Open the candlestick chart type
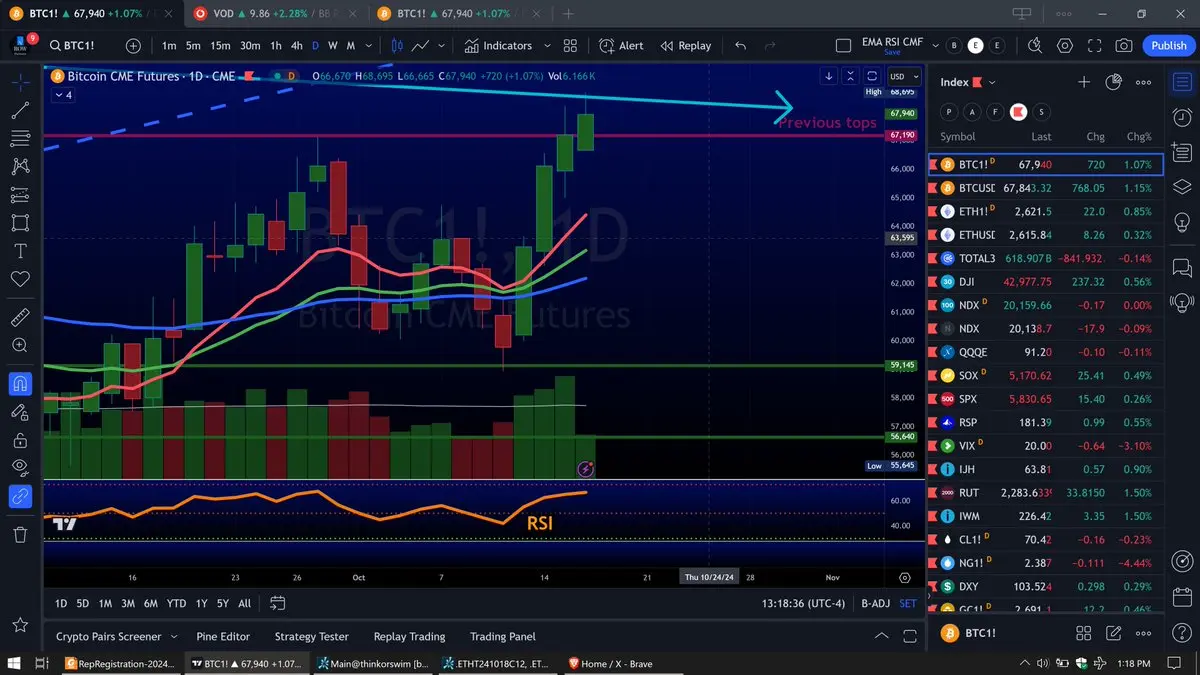This screenshot has width=1200, height=675. click(x=397, y=45)
